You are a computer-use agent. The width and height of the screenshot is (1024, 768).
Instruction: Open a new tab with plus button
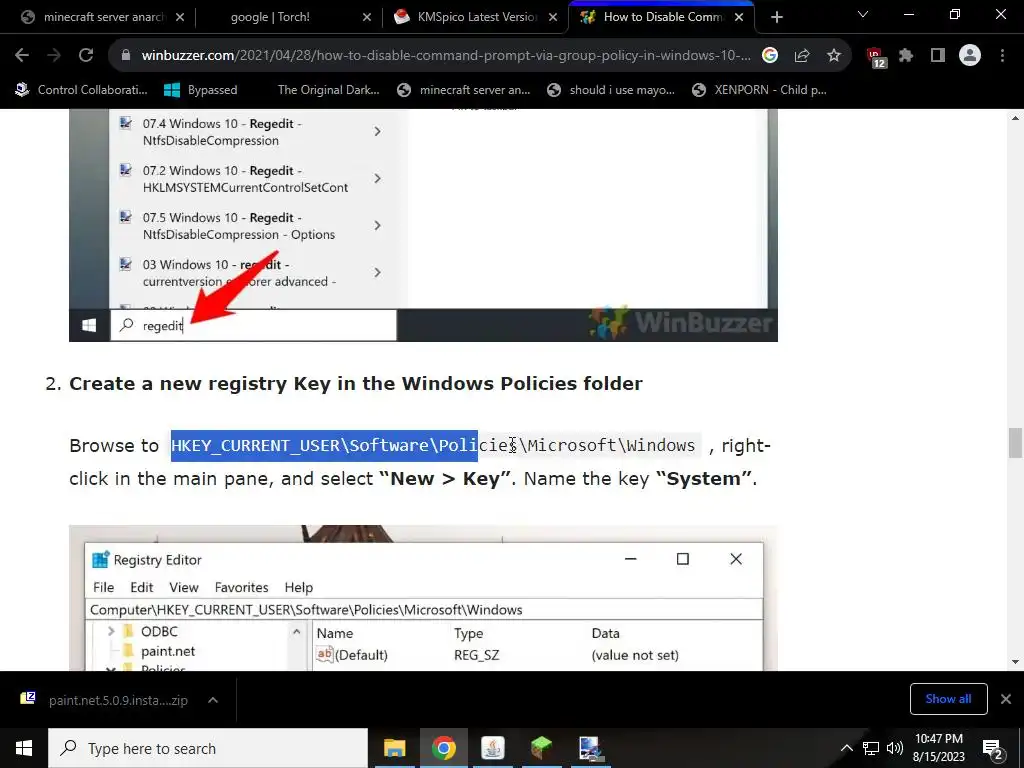pyautogui.click(x=776, y=18)
